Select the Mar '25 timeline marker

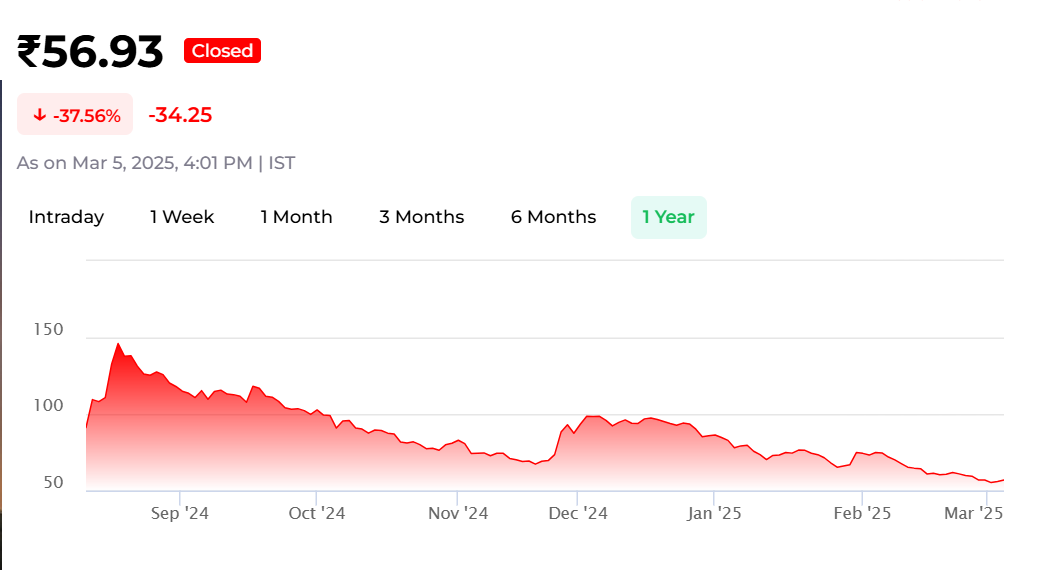(974, 513)
